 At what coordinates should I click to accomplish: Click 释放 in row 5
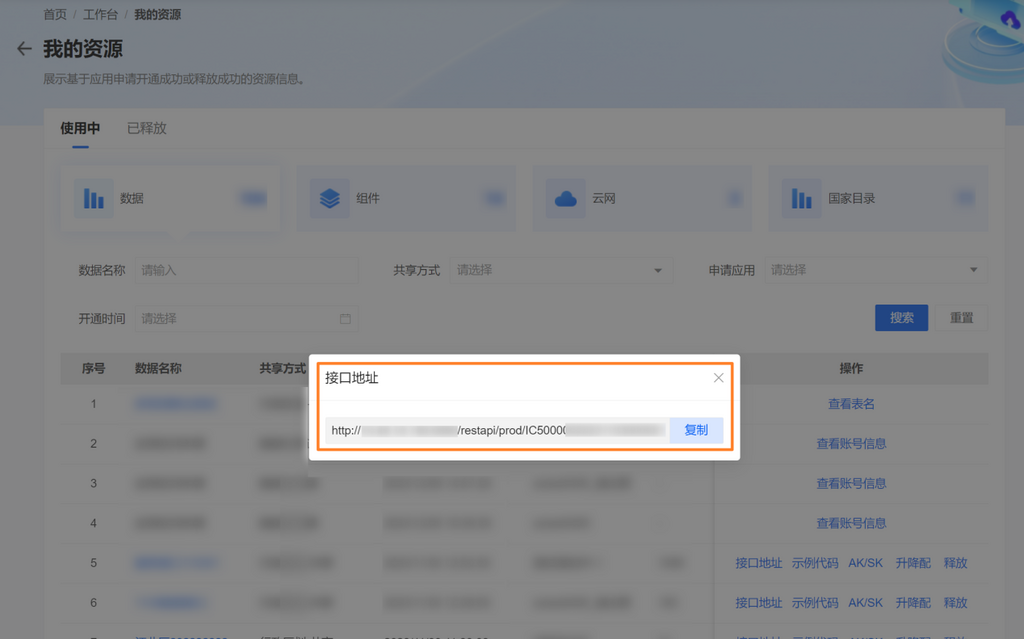pyautogui.click(x=955, y=563)
